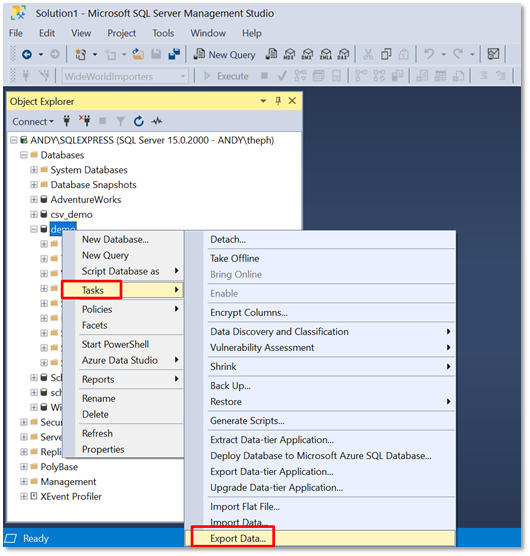Image resolution: width=530 pixels, height=556 pixels.
Task: Expand the System Databases folder
Action: point(34,170)
